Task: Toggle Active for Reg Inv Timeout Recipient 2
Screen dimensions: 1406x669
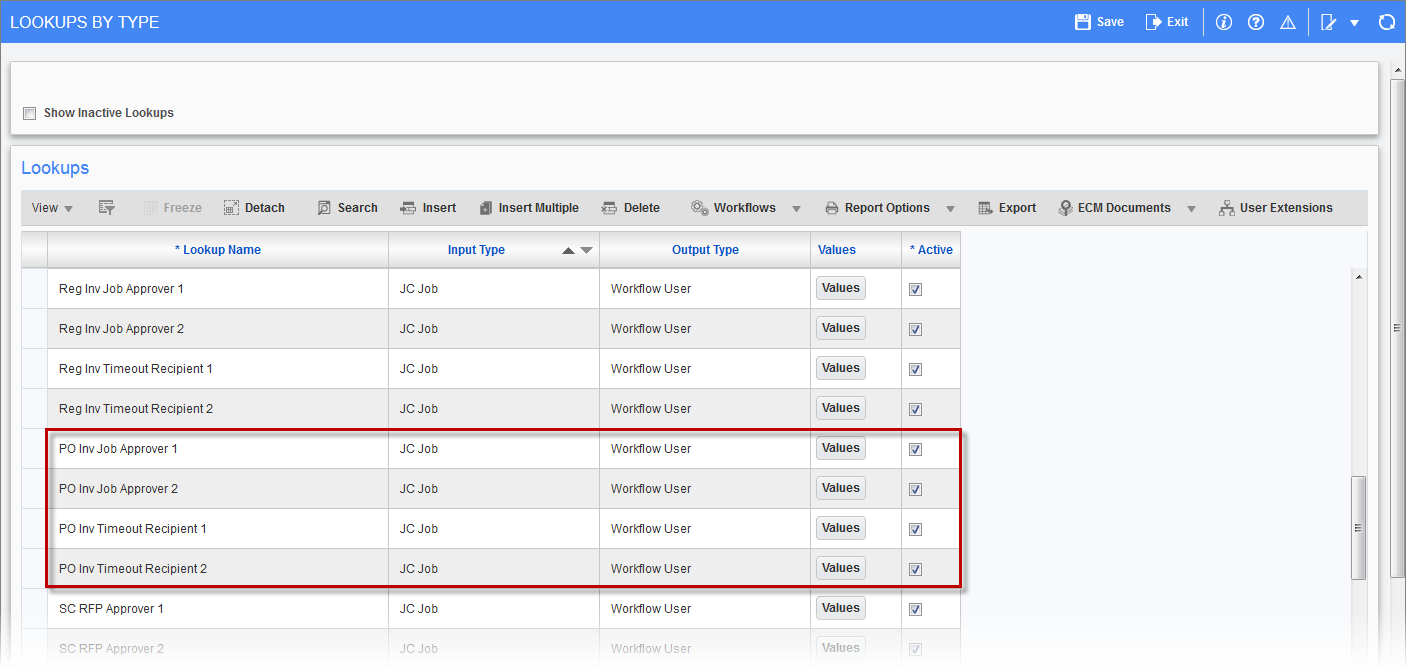Action: click(x=915, y=409)
